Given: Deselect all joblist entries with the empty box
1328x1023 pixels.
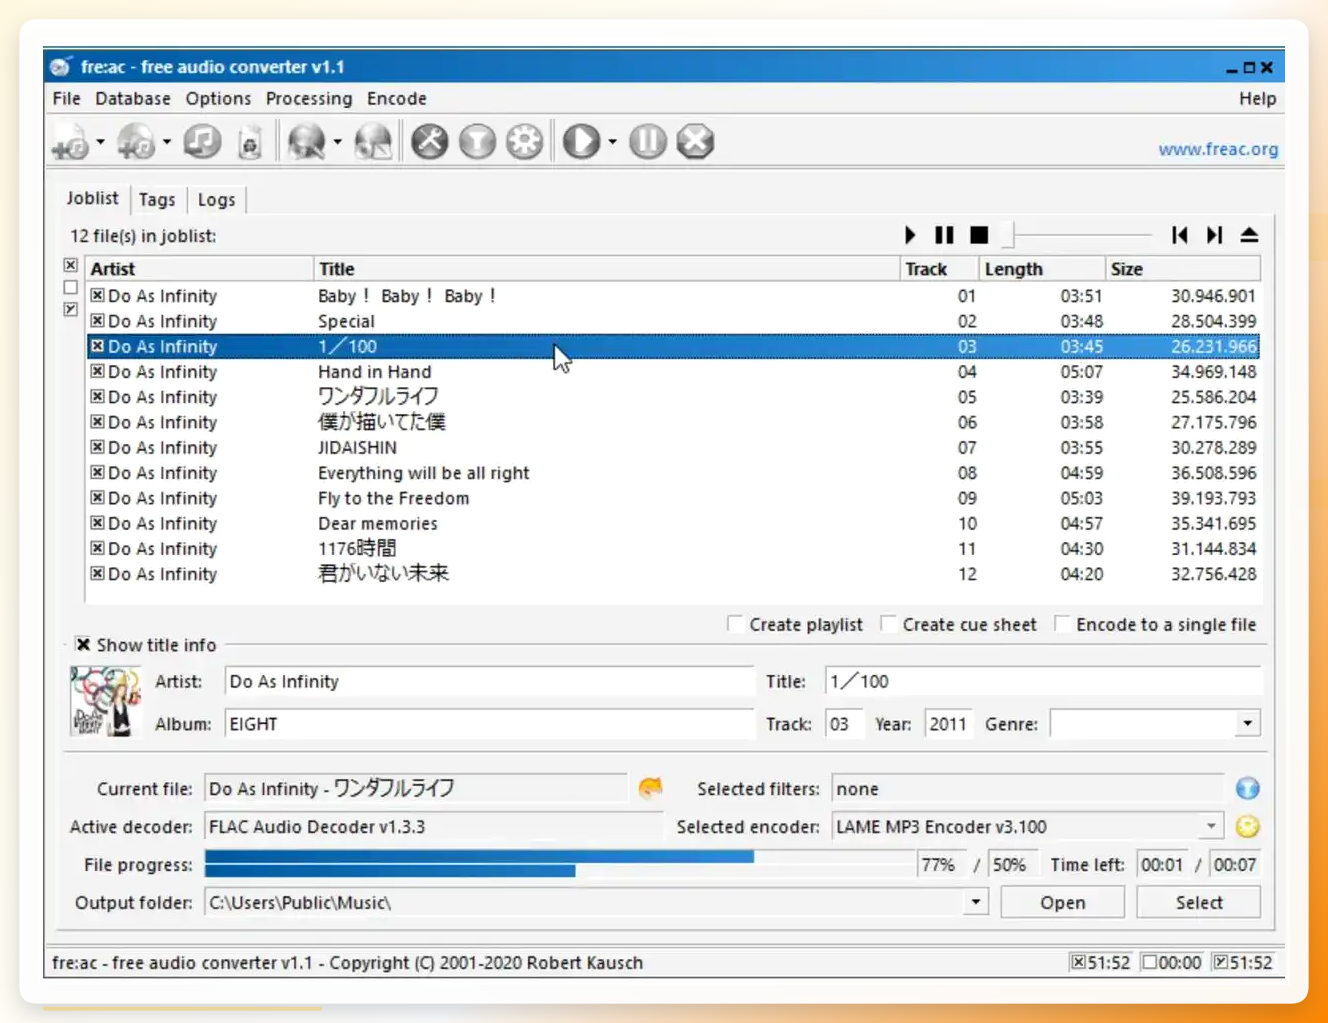Looking at the screenshot, I should point(70,287).
